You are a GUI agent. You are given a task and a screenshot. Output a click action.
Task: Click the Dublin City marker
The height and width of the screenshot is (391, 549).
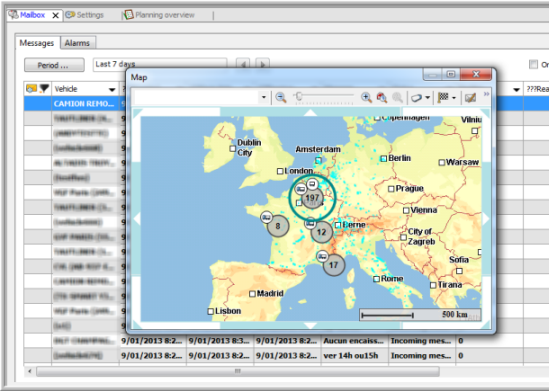[x=232, y=148]
